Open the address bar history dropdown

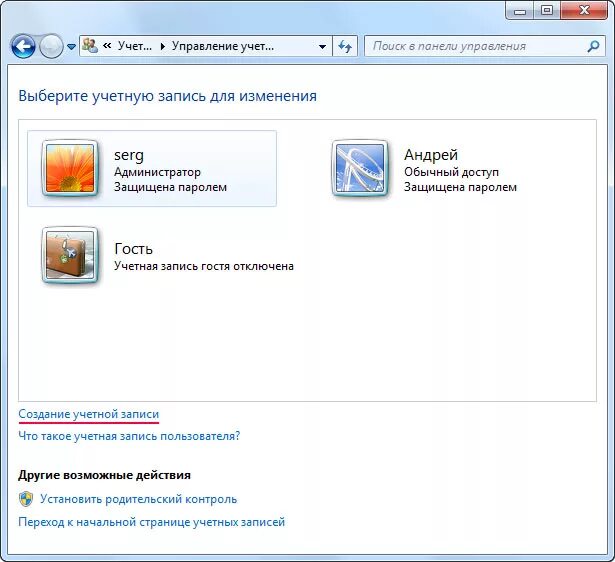322,46
